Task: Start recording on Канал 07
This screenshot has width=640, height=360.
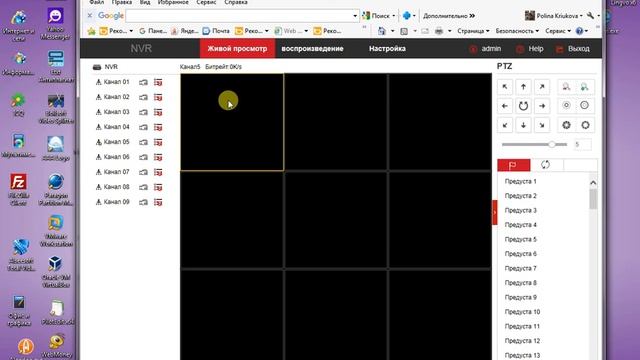Action: (158, 172)
